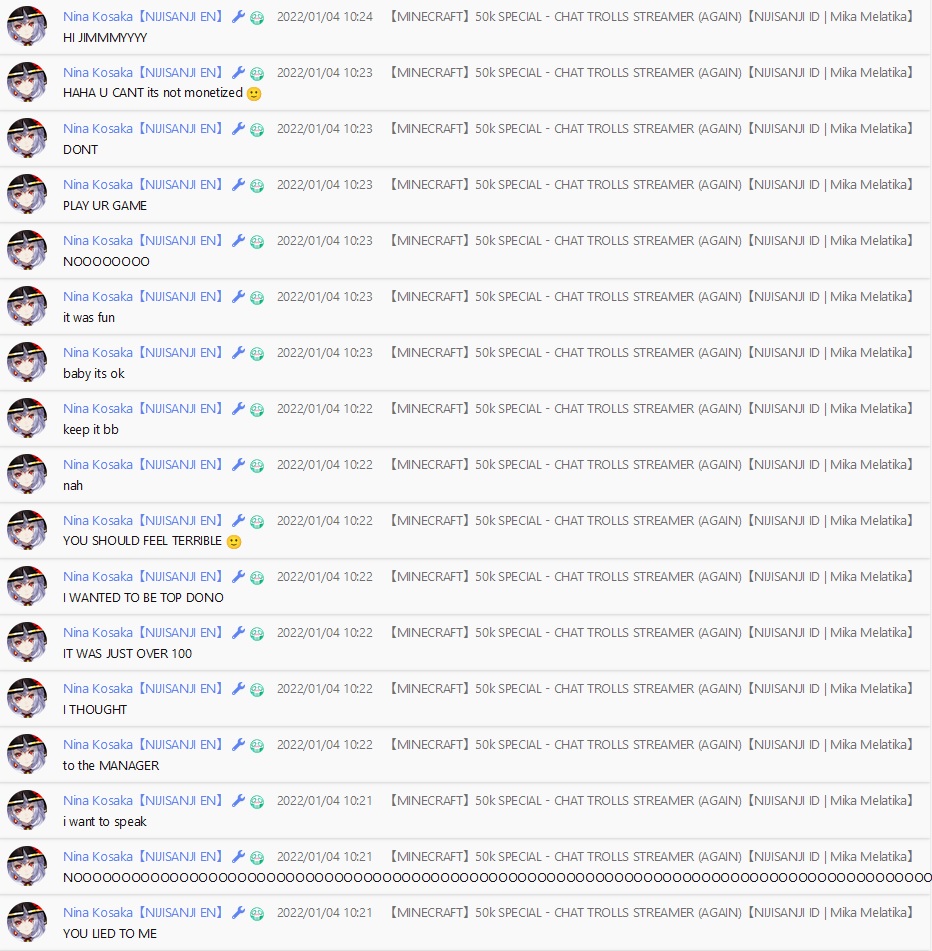
Task: Open avatar beside 'i want to speak' message
Action: tap(27, 810)
